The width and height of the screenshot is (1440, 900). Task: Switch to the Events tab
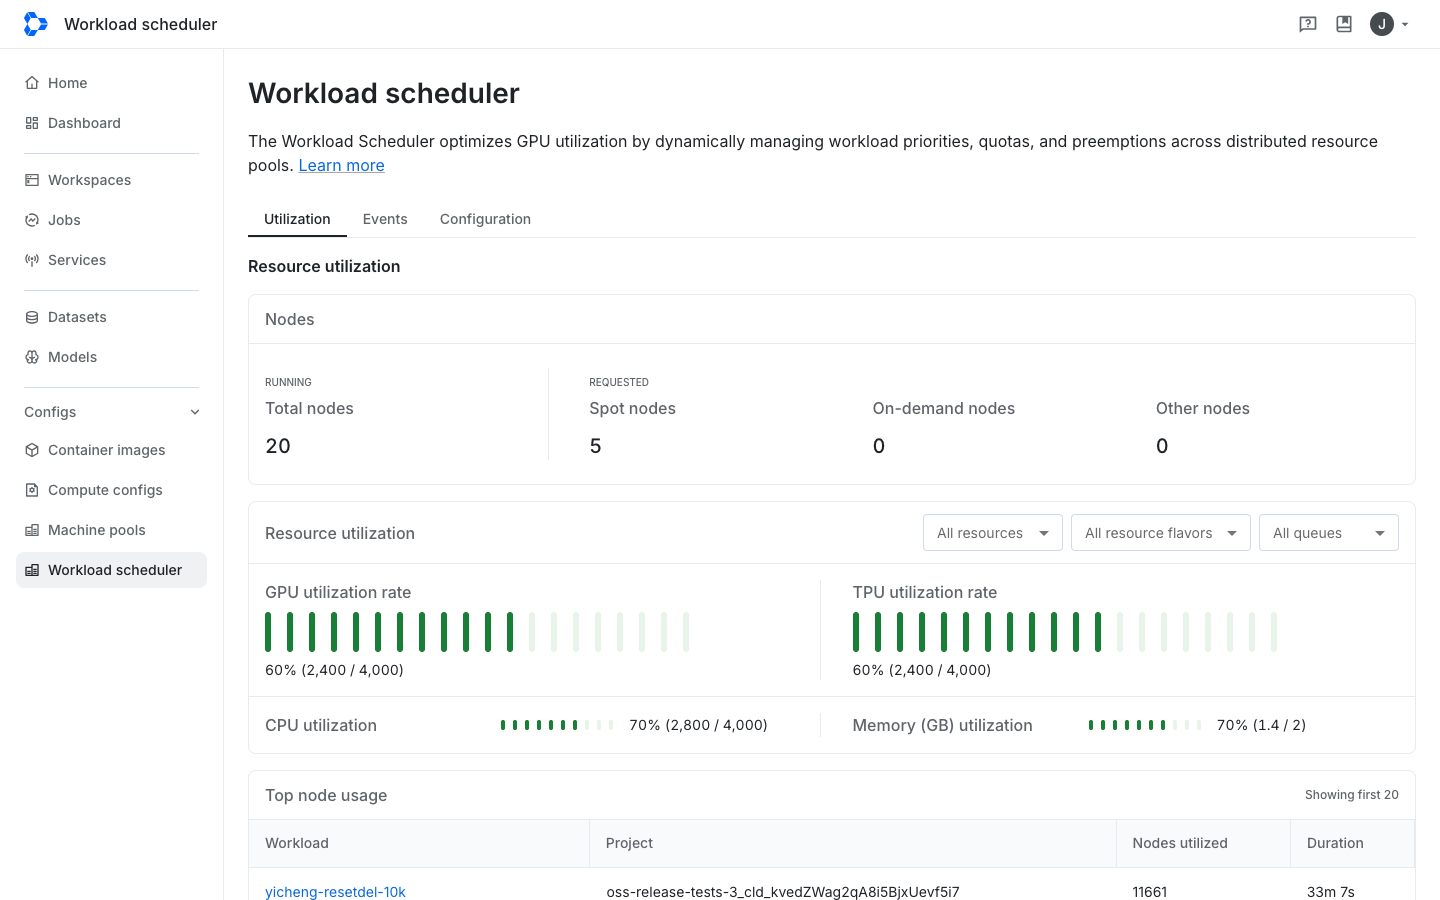point(385,219)
